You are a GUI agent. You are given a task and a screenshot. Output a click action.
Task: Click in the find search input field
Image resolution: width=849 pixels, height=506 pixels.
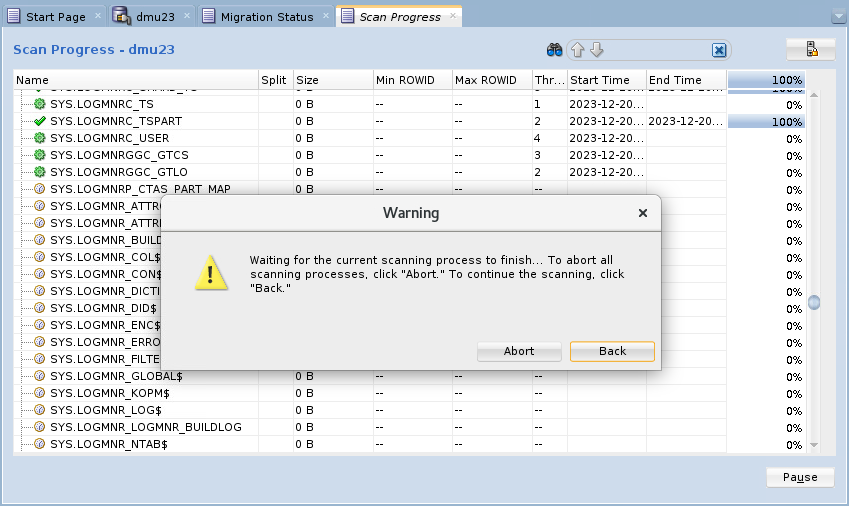658,50
